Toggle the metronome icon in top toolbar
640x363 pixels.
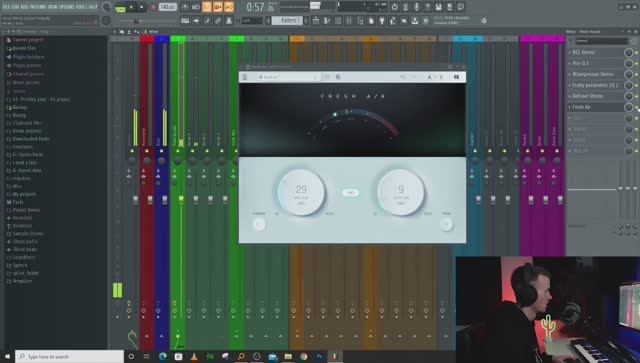click(x=185, y=7)
